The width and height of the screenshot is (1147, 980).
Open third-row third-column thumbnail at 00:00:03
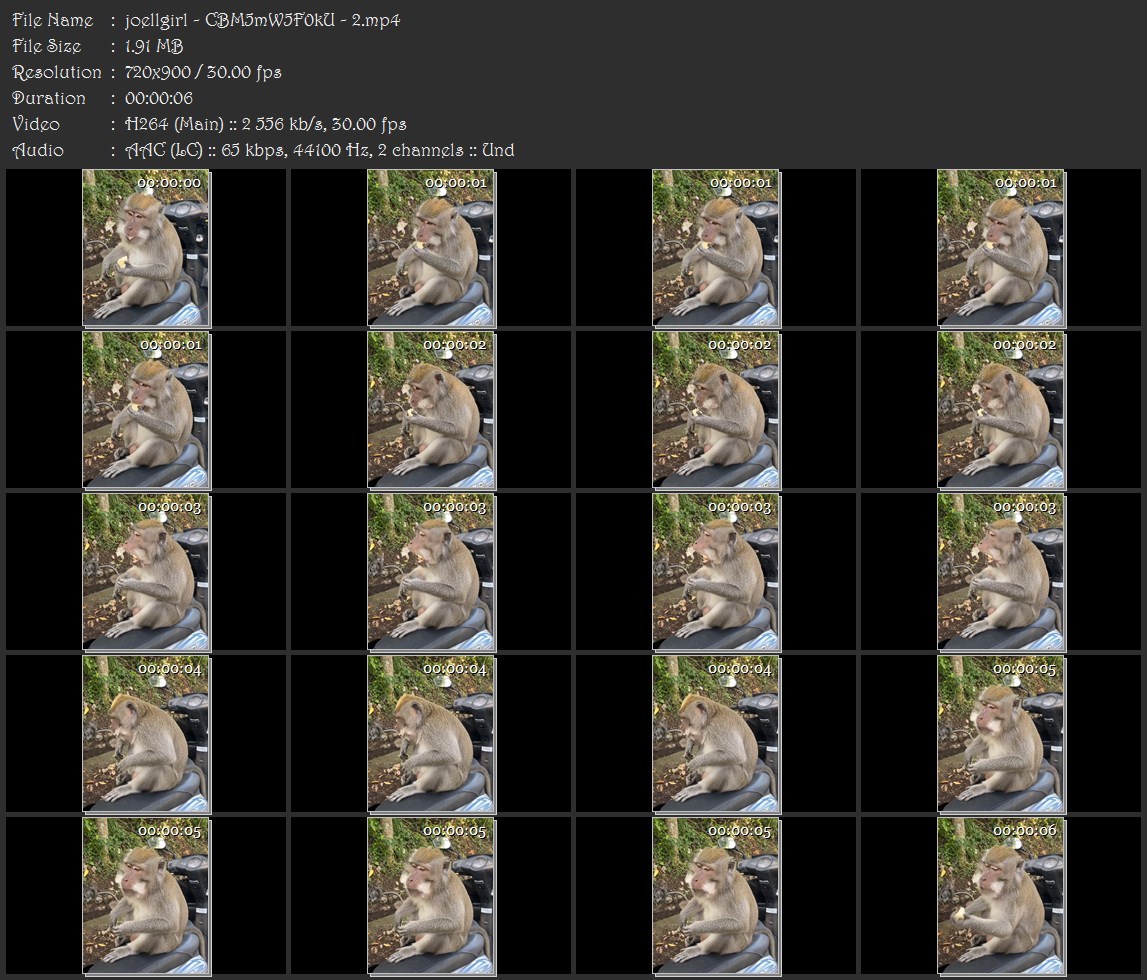pos(716,573)
